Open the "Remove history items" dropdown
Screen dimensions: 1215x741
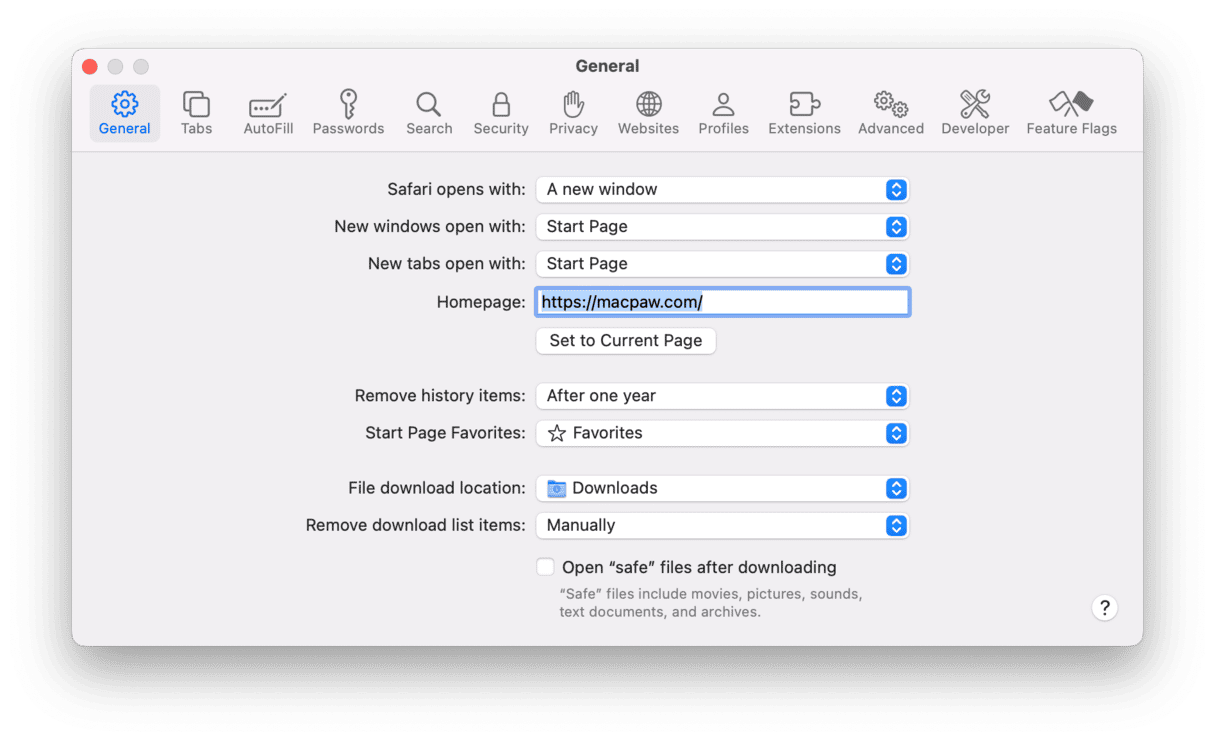coord(722,396)
